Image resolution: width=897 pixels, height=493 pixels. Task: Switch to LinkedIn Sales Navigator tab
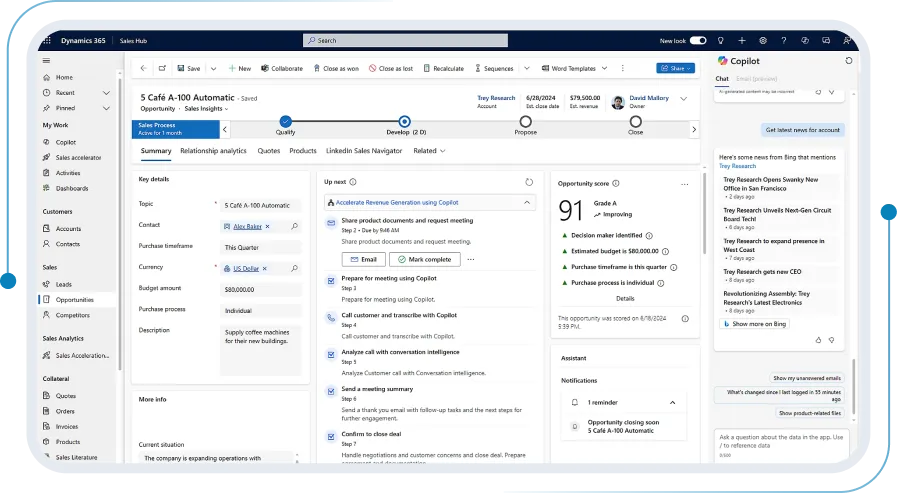364,151
